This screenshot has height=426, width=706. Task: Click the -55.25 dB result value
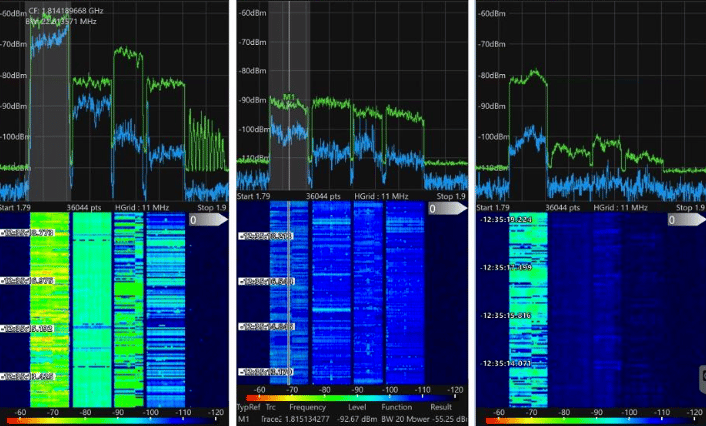click(449, 419)
